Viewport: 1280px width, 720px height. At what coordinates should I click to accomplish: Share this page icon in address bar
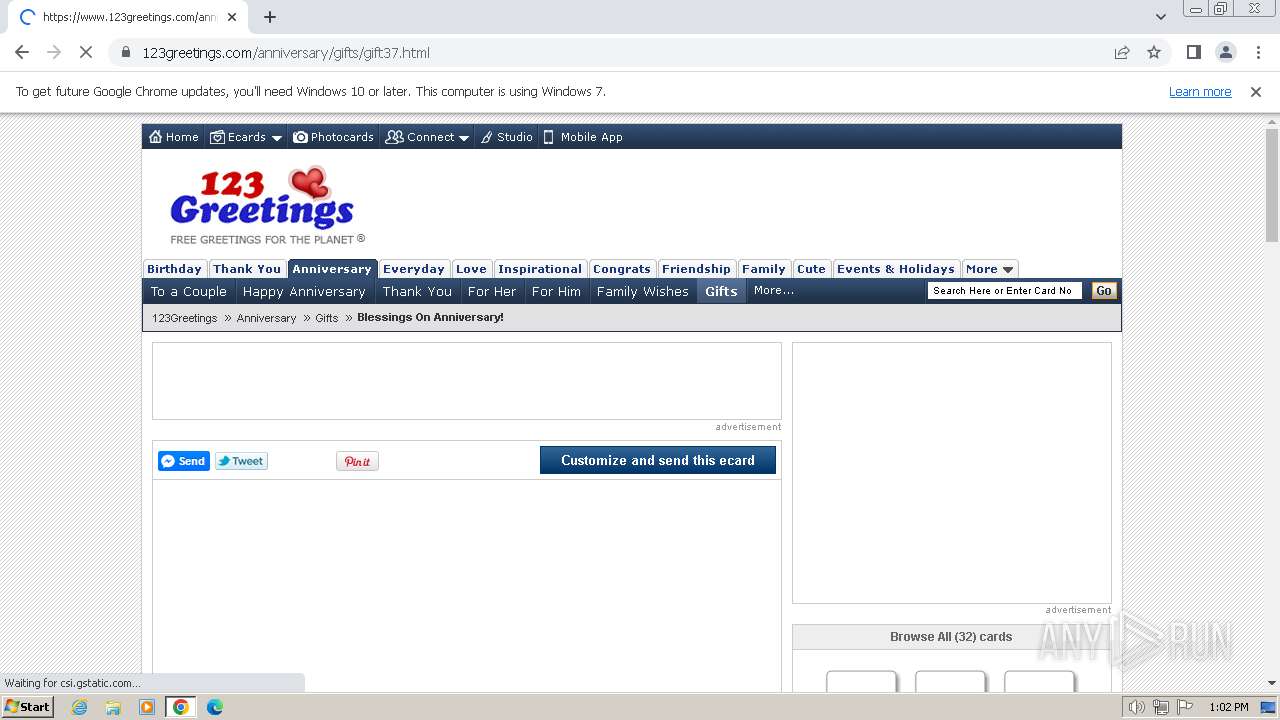coord(1122,52)
